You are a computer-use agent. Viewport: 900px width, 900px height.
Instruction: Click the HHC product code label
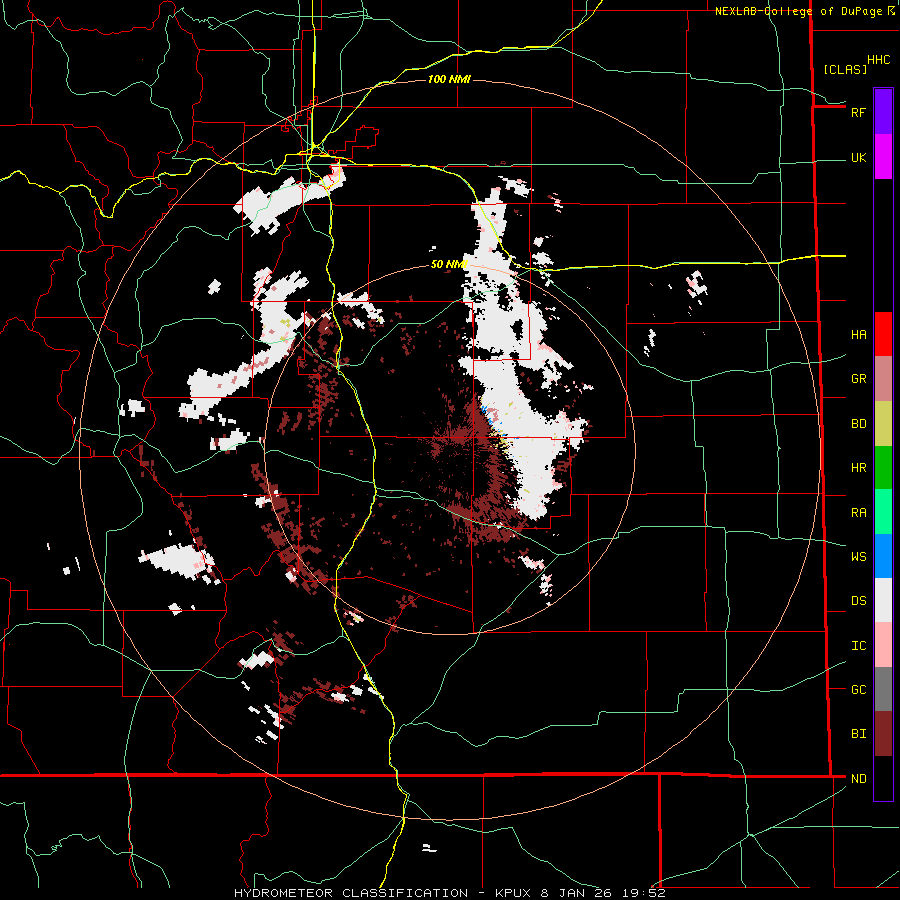coord(878,60)
